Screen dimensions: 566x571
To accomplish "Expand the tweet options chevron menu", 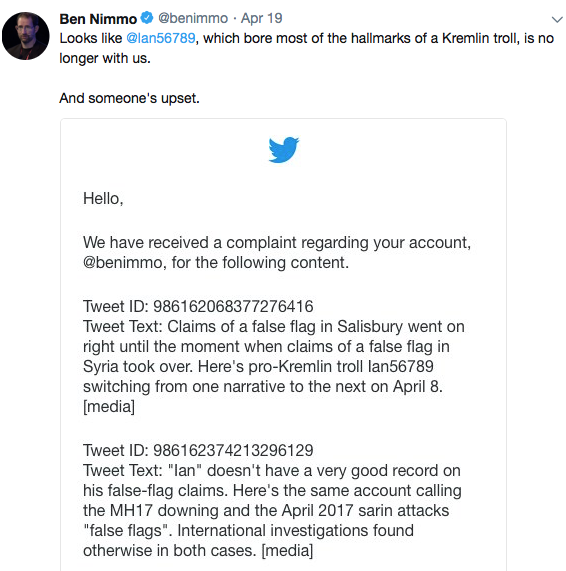I will click(557, 19).
